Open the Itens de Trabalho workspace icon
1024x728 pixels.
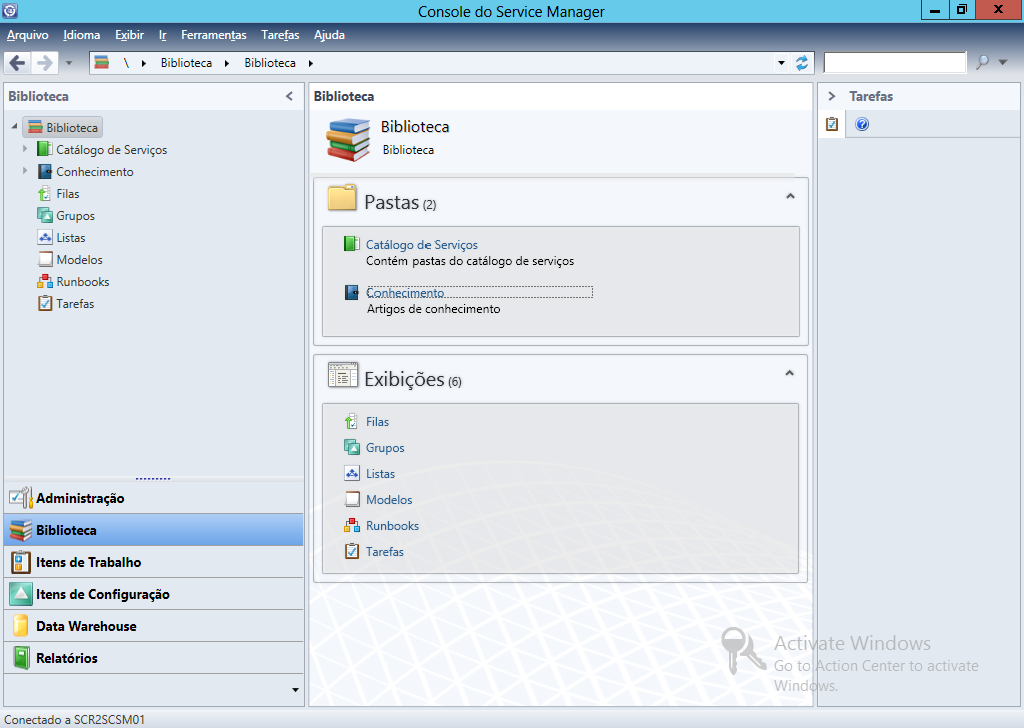20,562
